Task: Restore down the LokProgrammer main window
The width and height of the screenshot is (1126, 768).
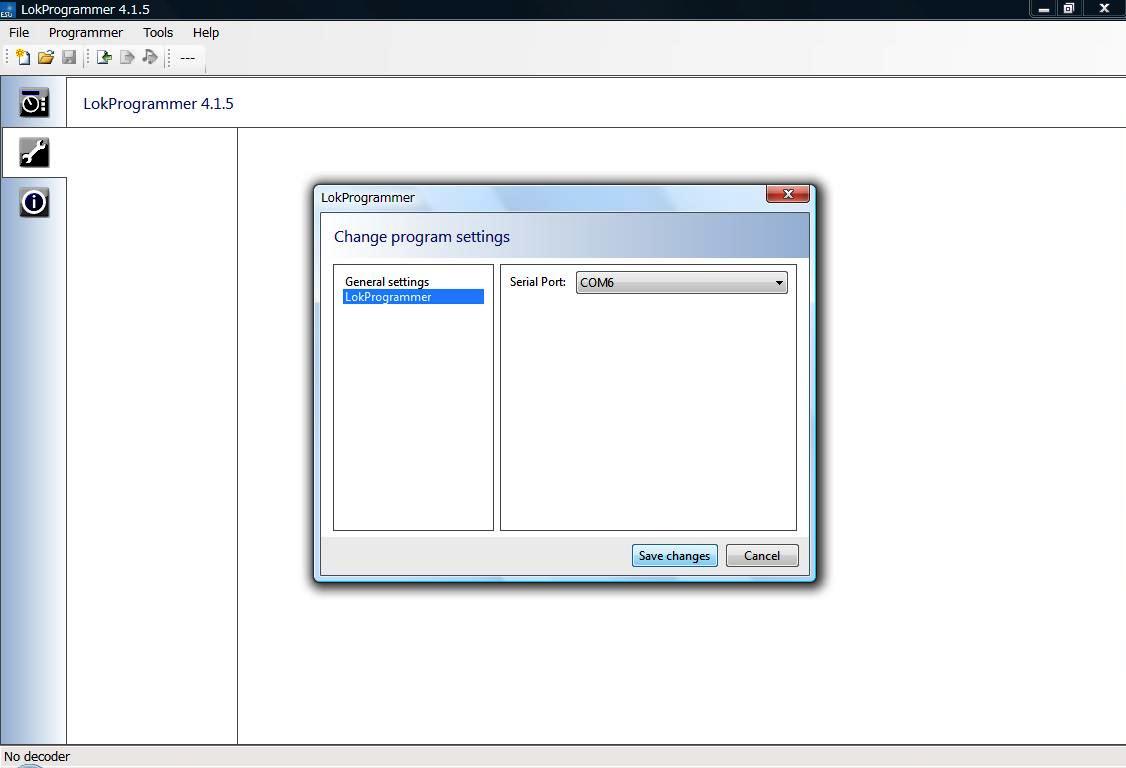Action: [x=1069, y=9]
